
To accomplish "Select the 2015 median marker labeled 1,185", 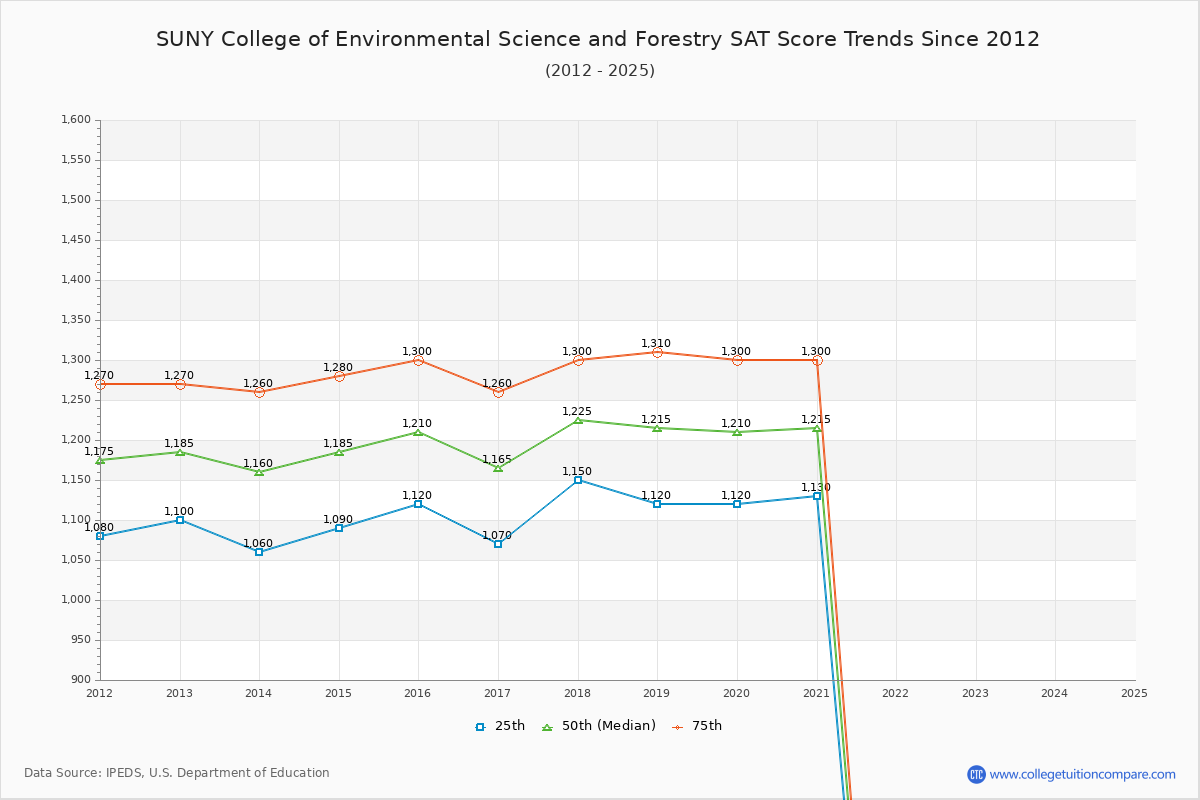I will (339, 452).
